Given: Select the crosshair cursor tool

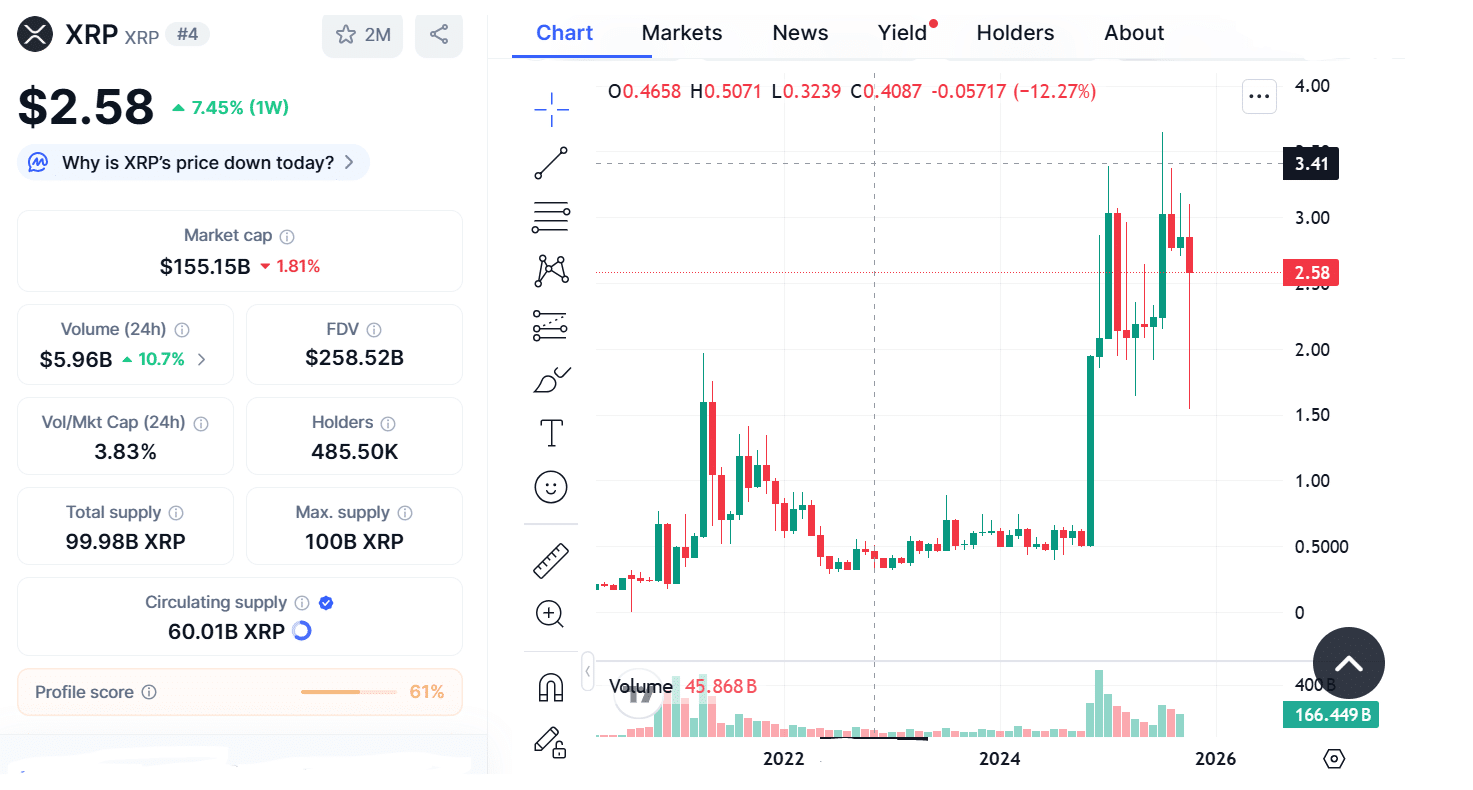Looking at the screenshot, I should pos(550,110).
